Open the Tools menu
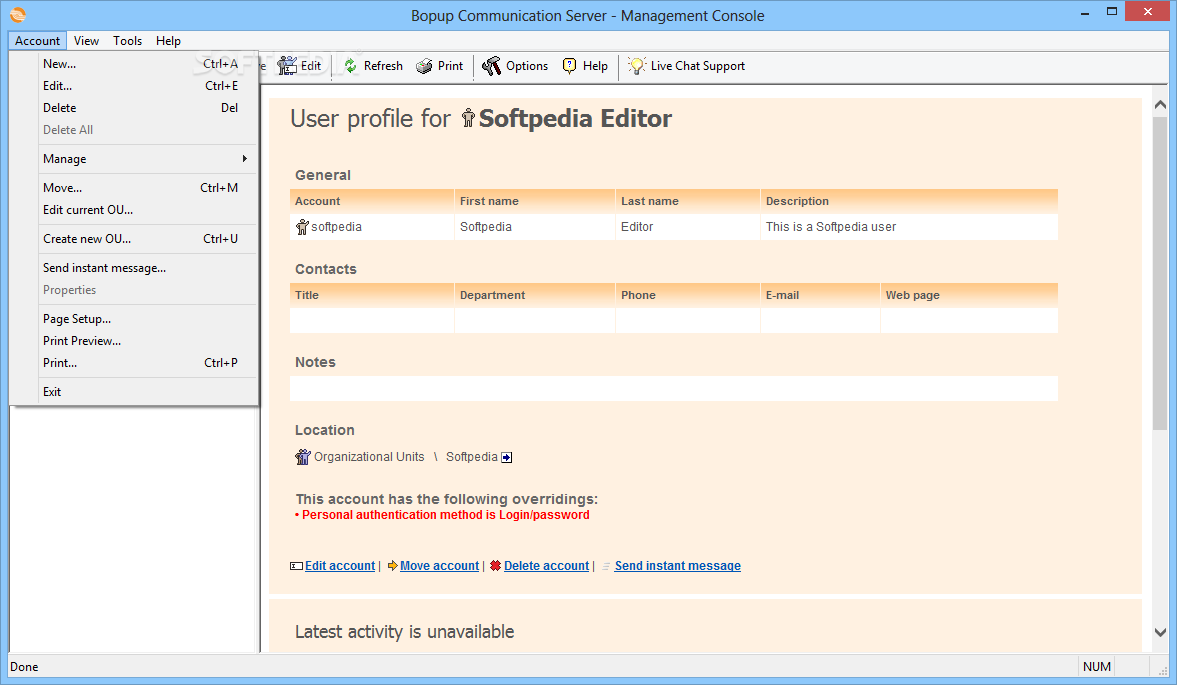The image size is (1177, 685). pos(128,41)
